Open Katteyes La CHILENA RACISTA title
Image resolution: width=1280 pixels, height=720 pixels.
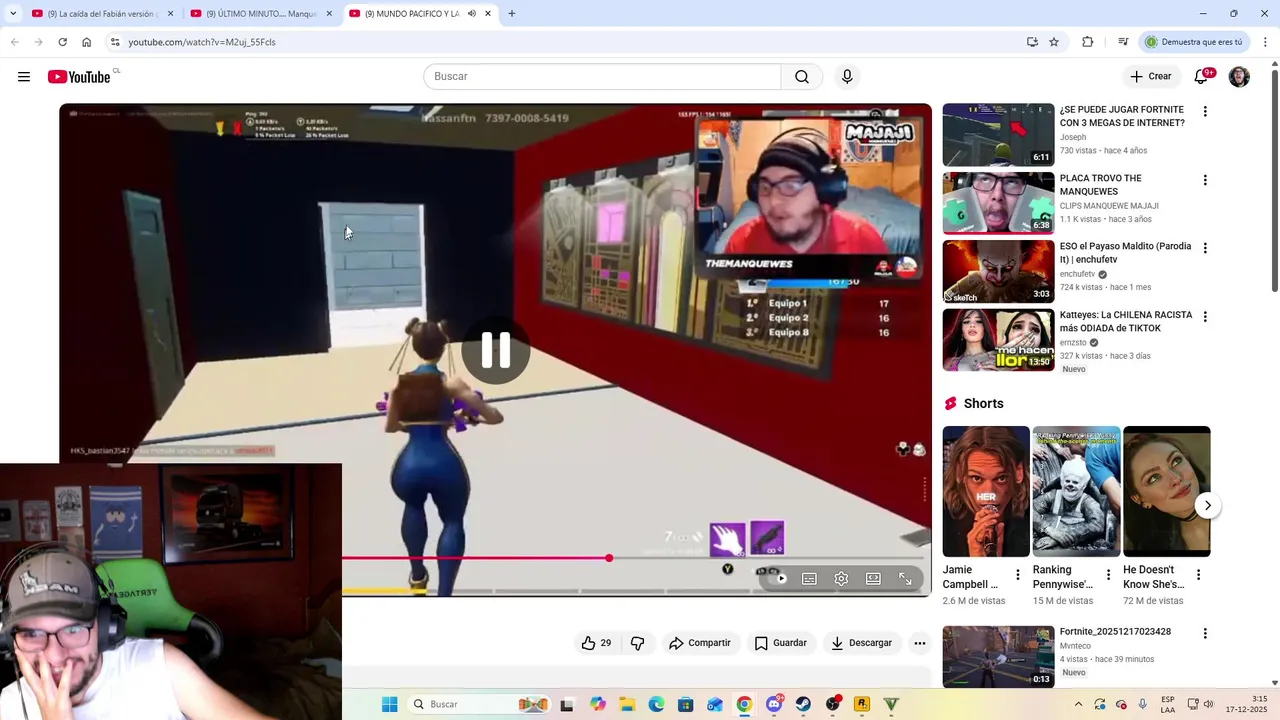click(1126, 321)
